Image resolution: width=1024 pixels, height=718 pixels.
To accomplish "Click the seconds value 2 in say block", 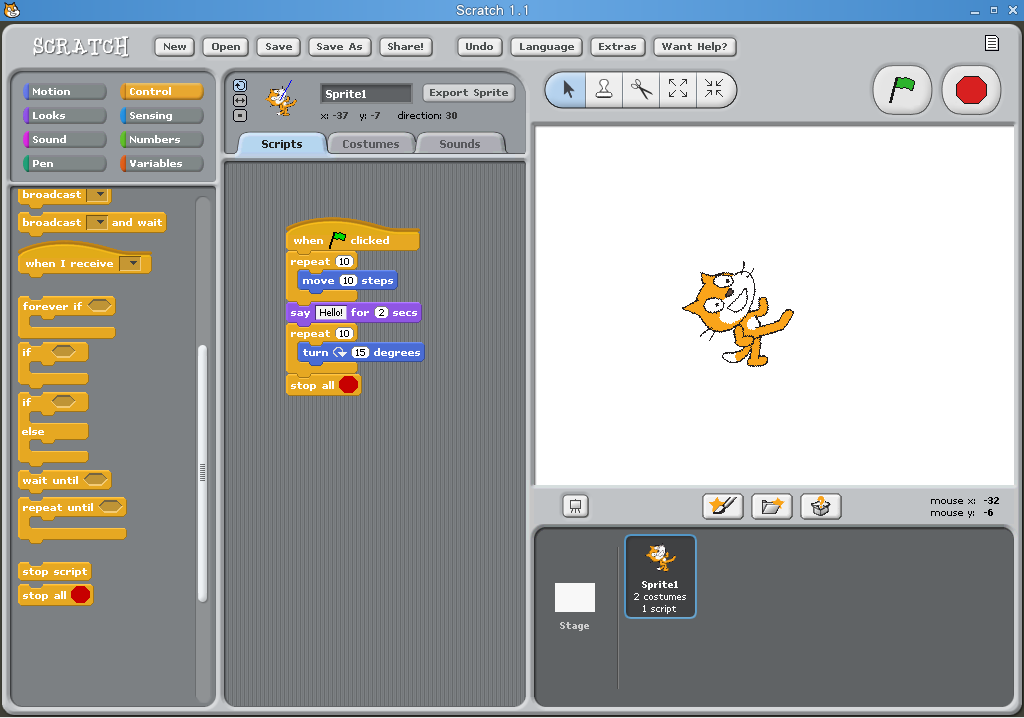I will coord(381,313).
